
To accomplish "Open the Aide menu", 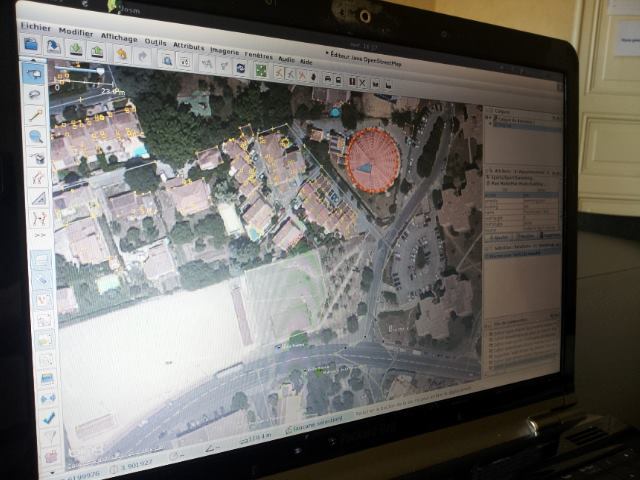I will pyautogui.click(x=306, y=62).
